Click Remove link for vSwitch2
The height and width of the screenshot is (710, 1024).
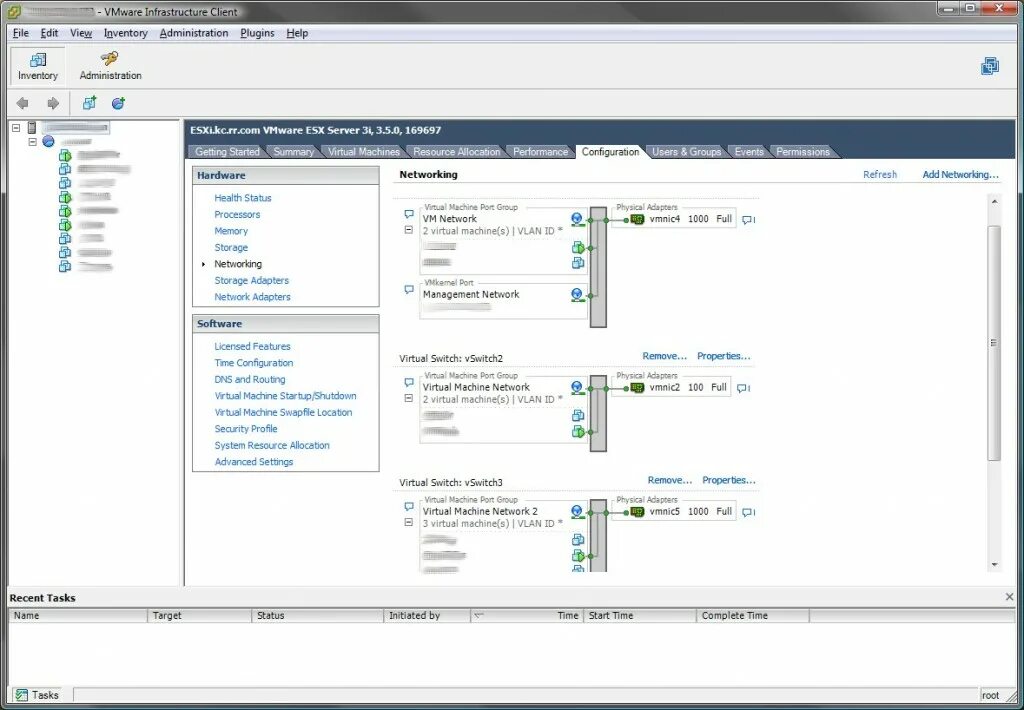664,356
